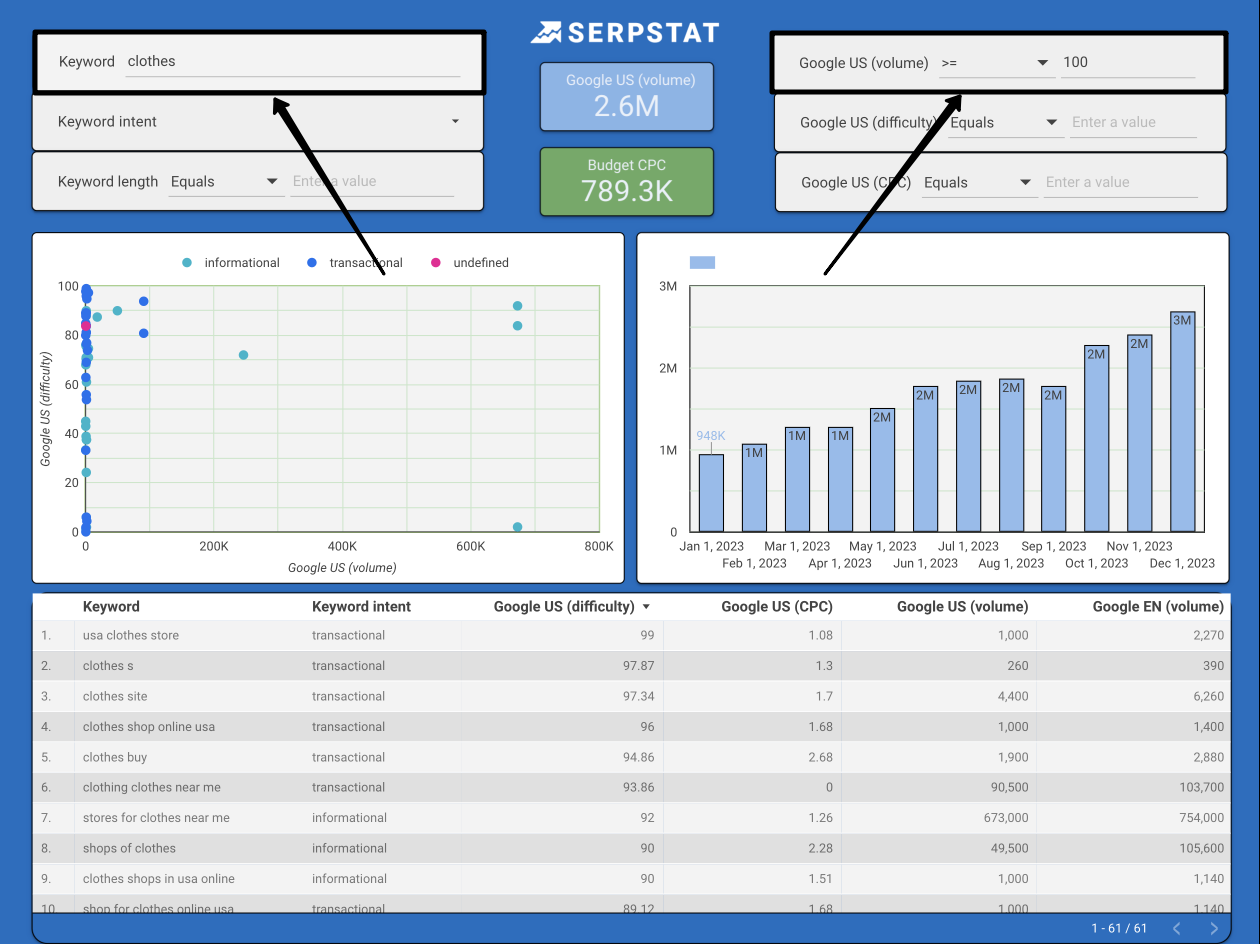Select the blue transactional legend dot

point(311,262)
